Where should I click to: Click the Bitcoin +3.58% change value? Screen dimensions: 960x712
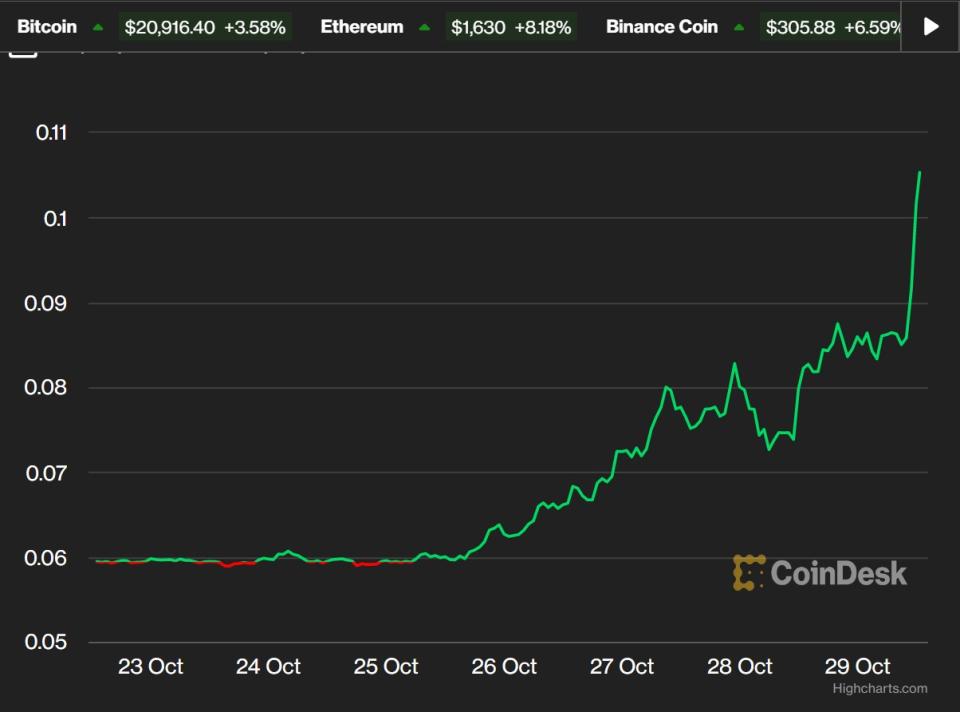[x=254, y=27]
